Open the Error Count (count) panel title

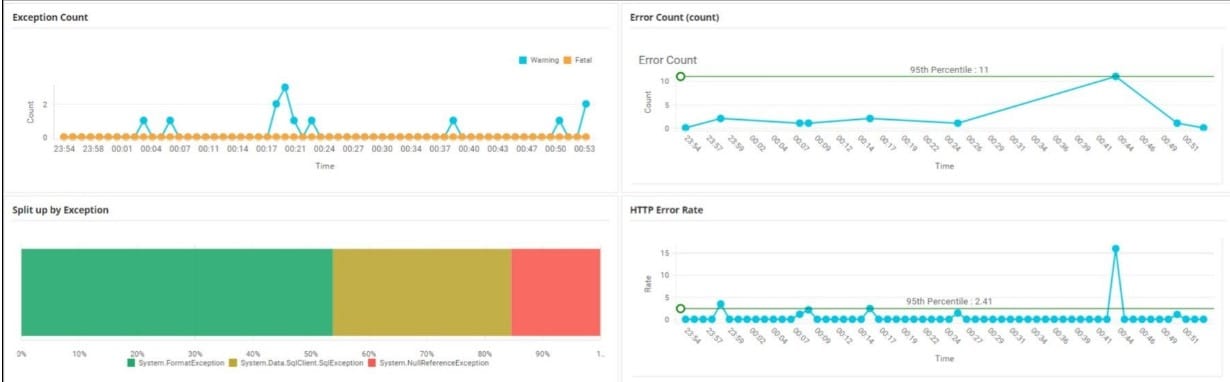[x=674, y=17]
